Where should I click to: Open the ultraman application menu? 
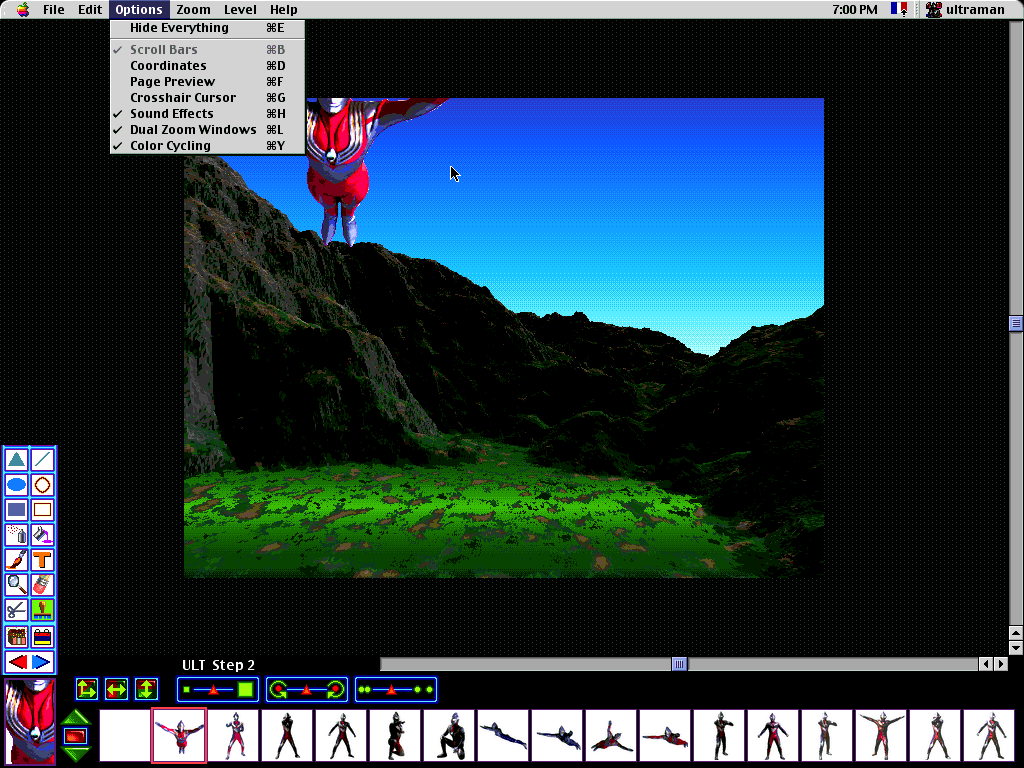[x=965, y=9]
